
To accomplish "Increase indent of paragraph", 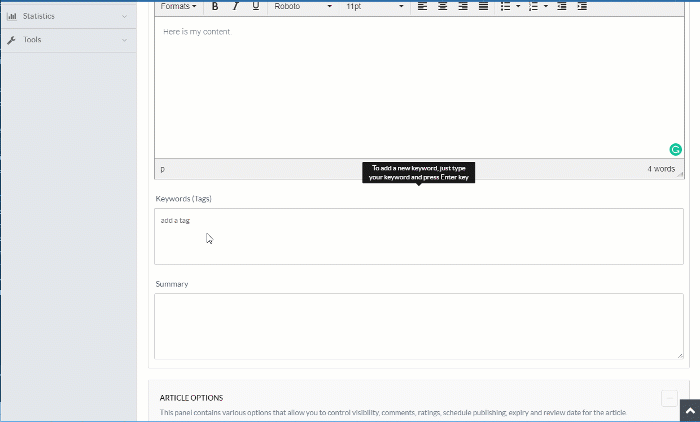I will [582, 6].
